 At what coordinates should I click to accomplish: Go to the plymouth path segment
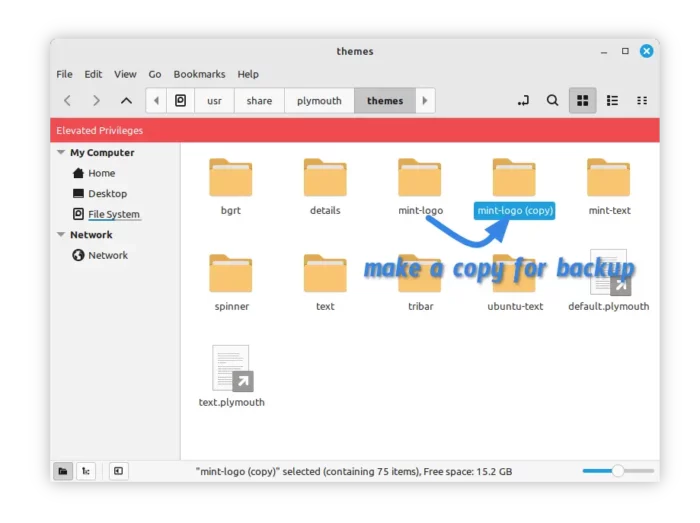[x=319, y=101]
